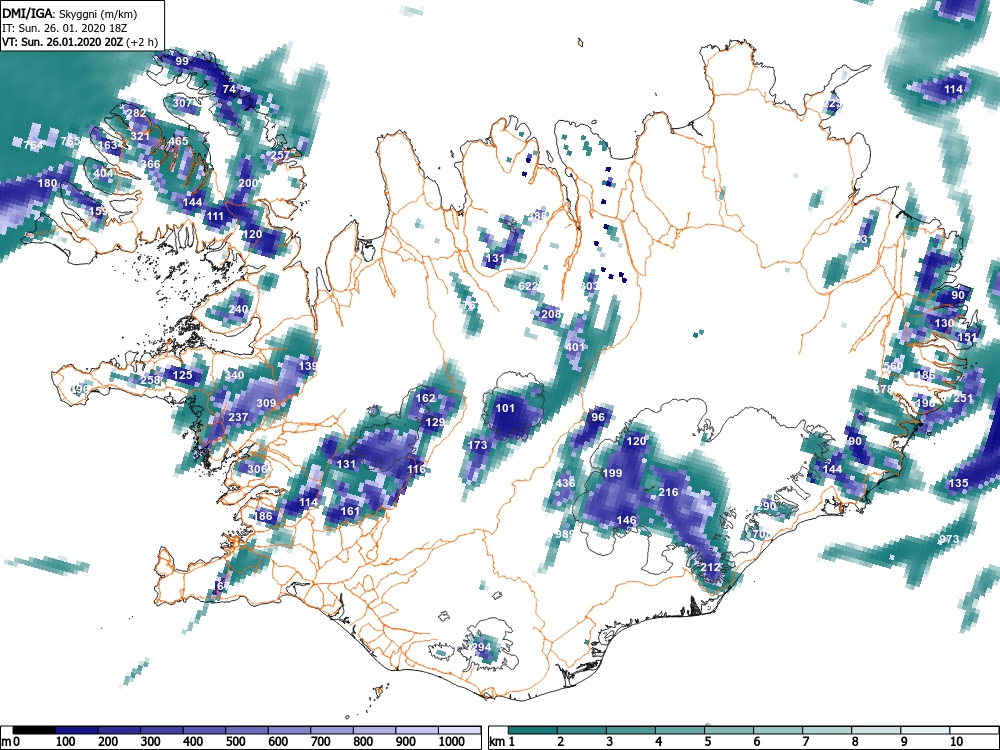This screenshot has width=1000, height=750.
Task: Click the visibility value '309'
Action: click(266, 402)
